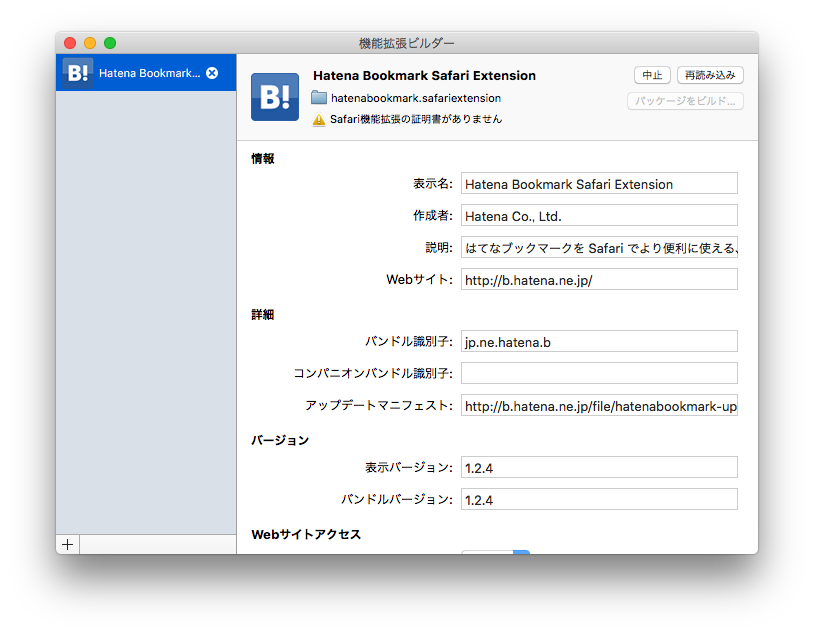Click the large B! extension icon in header
Image resolution: width=814 pixels, height=634 pixels.
(275, 97)
